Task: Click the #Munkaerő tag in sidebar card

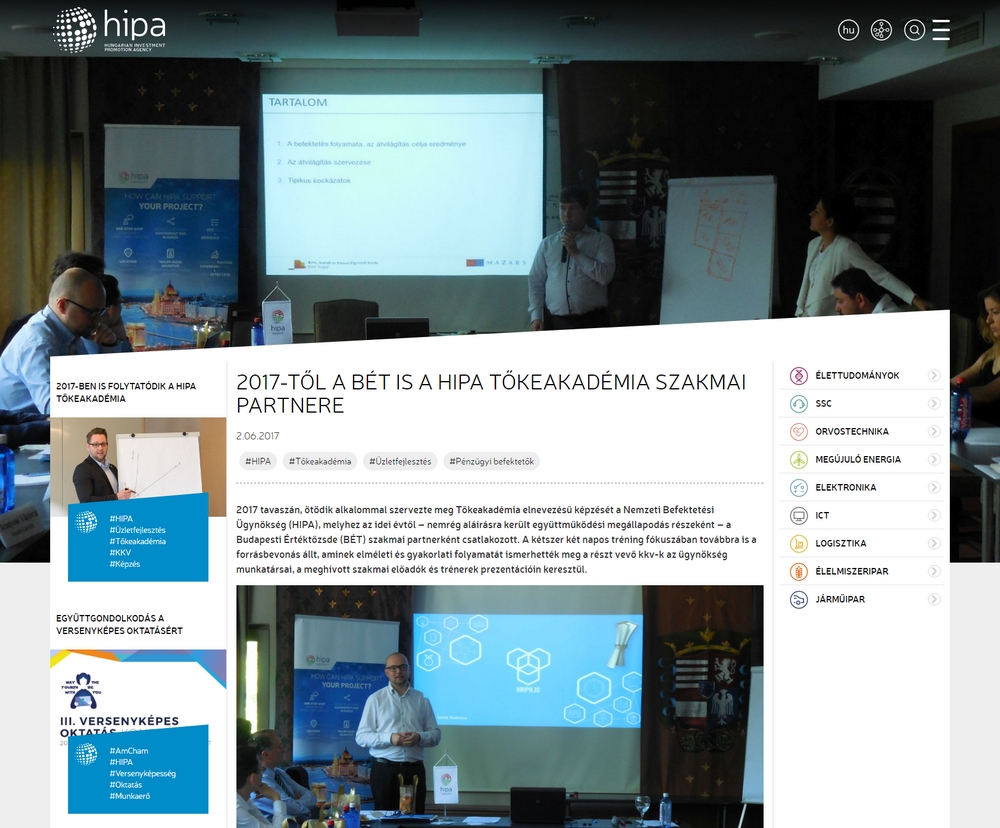Action: (x=129, y=796)
